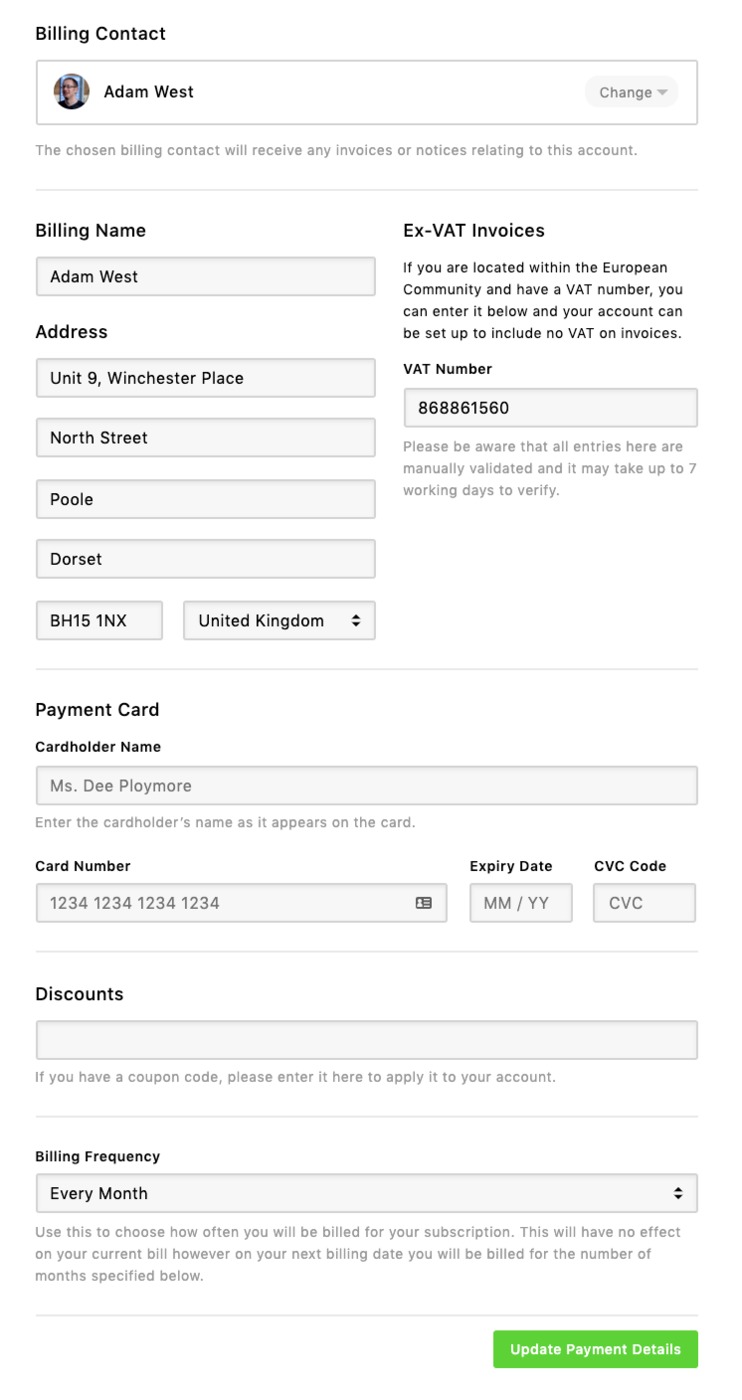Image resolution: width=742 pixels, height=1400 pixels.
Task: Click the Update Payment Details button
Action: [x=595, y=1349]
